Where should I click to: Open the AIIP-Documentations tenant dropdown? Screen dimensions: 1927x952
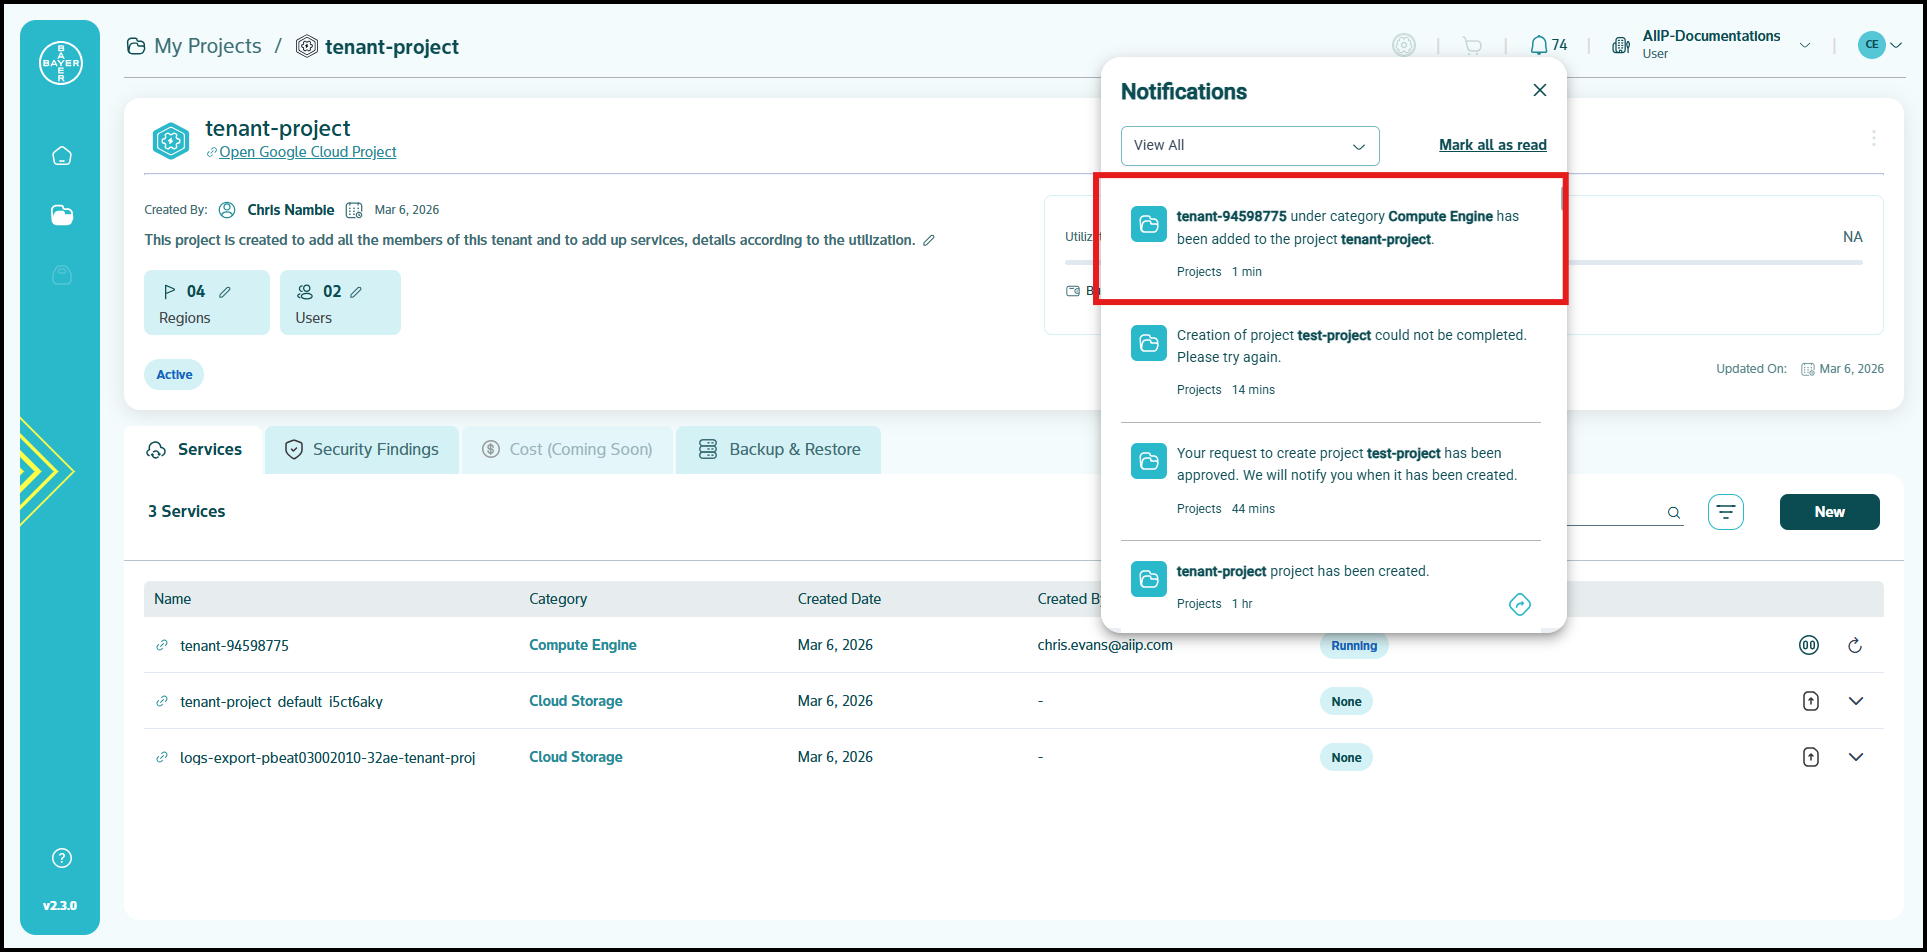(x=1805, y=45)
